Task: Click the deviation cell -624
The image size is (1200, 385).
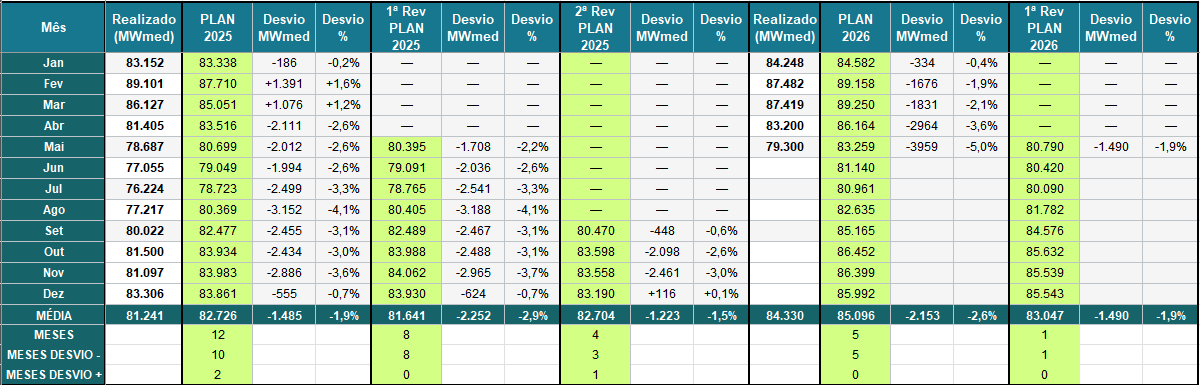Action: [473, 293]
